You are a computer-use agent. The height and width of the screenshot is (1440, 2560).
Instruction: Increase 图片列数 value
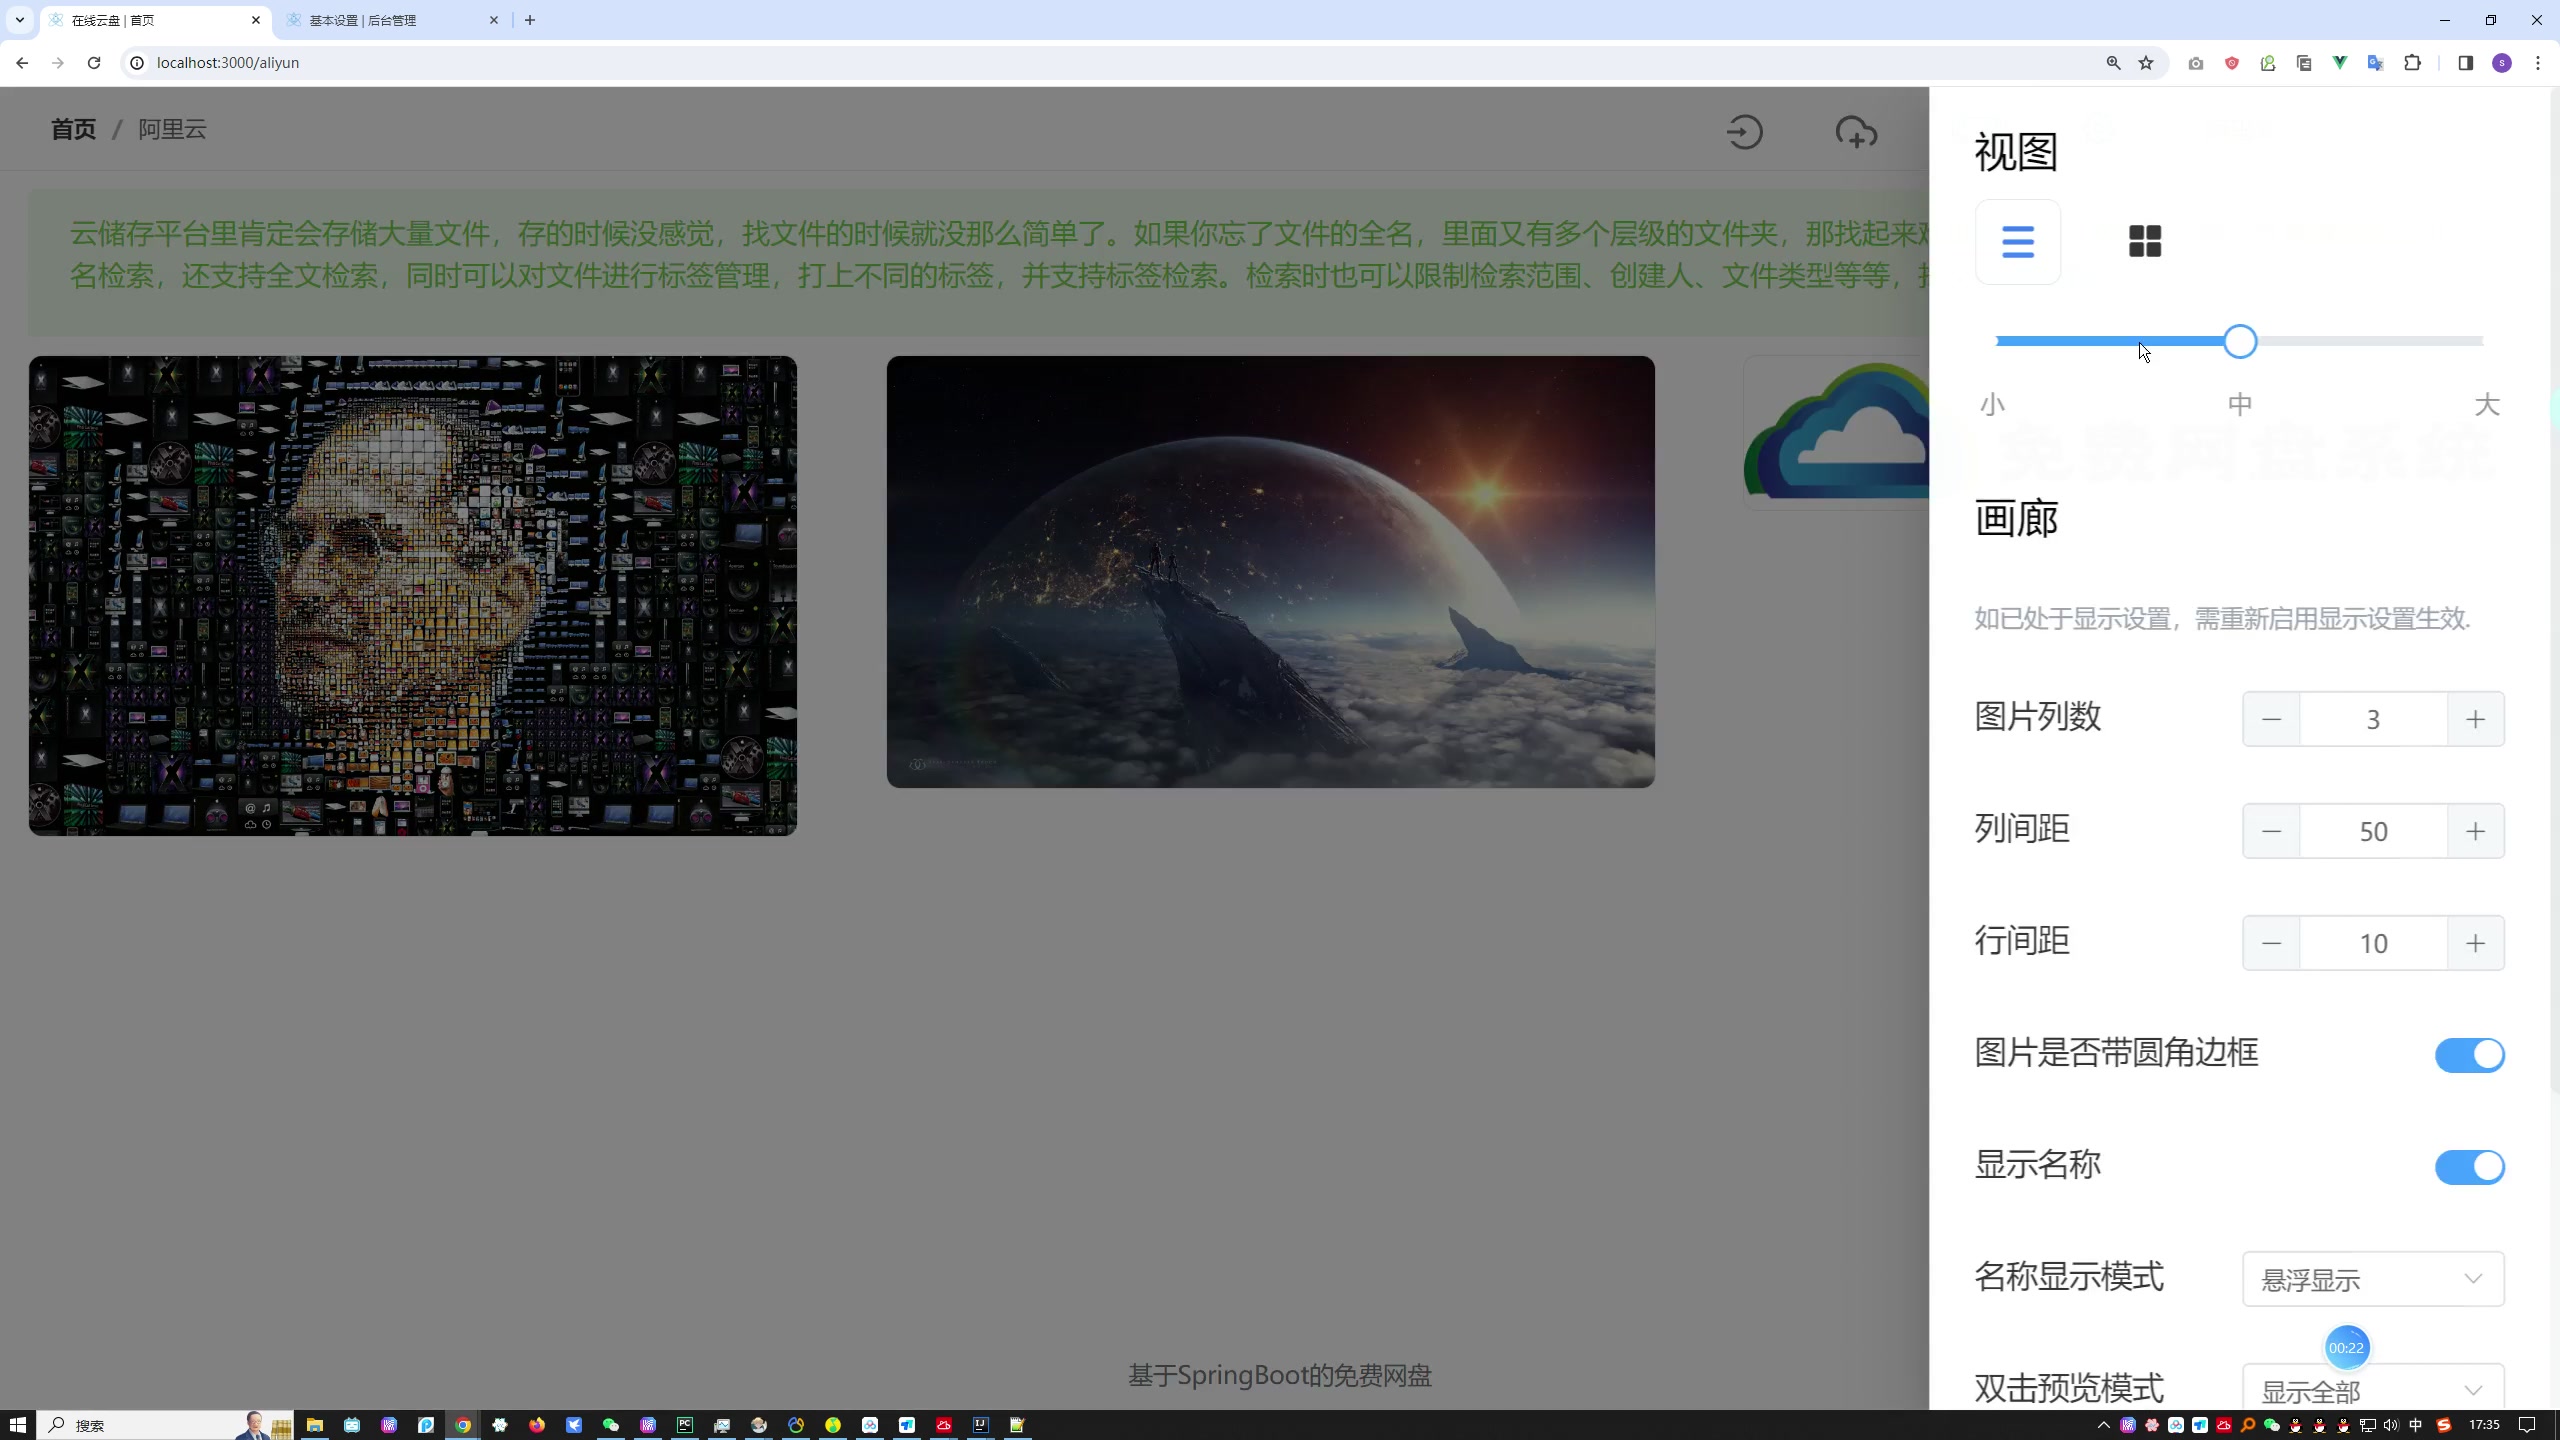(2475, 719)
